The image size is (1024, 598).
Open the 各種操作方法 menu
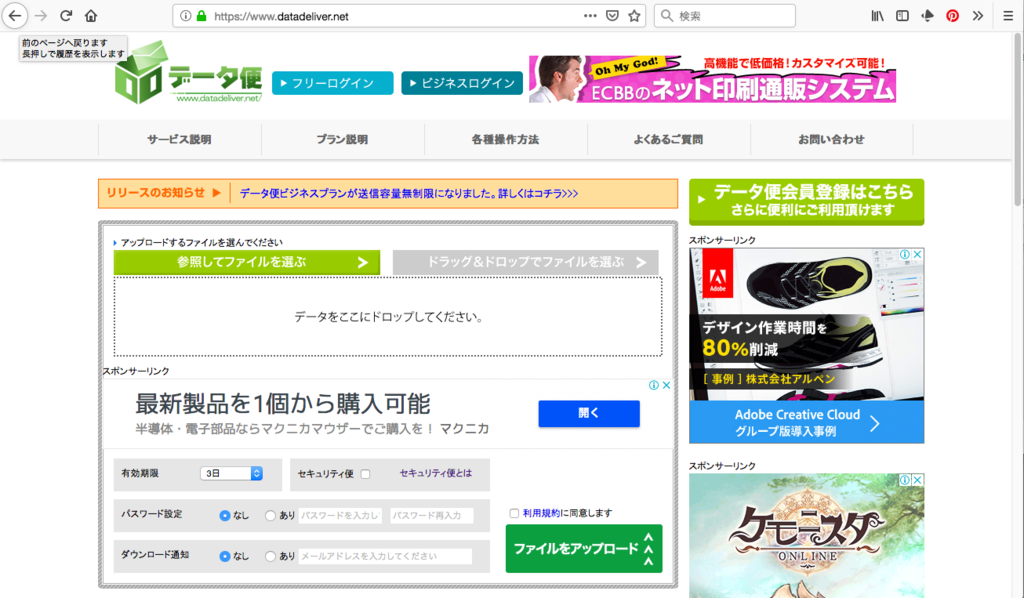click(x=505, y=139)
